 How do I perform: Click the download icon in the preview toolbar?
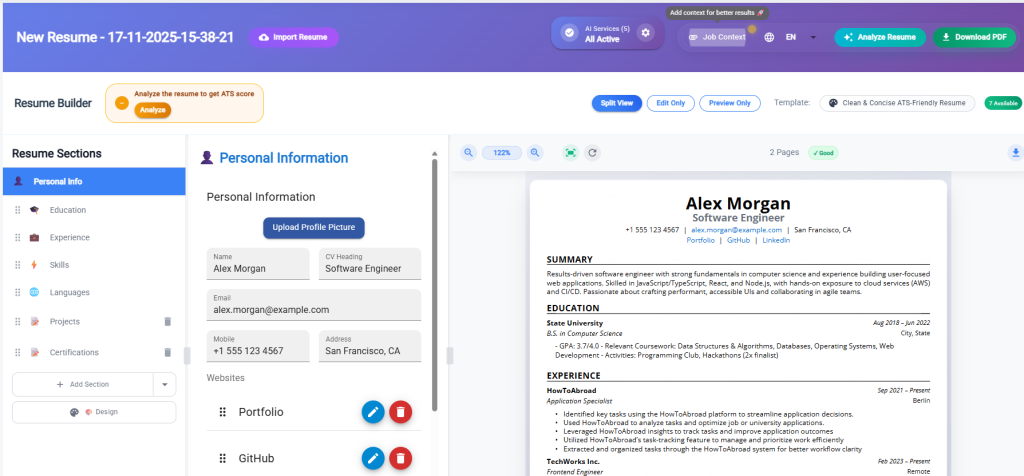1015,153
